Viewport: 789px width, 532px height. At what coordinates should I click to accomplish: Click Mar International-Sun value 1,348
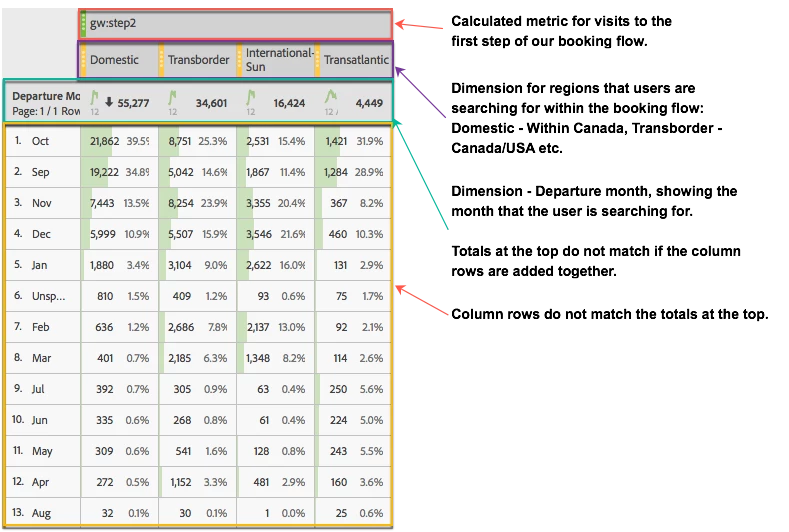click(x=258, y=358)
